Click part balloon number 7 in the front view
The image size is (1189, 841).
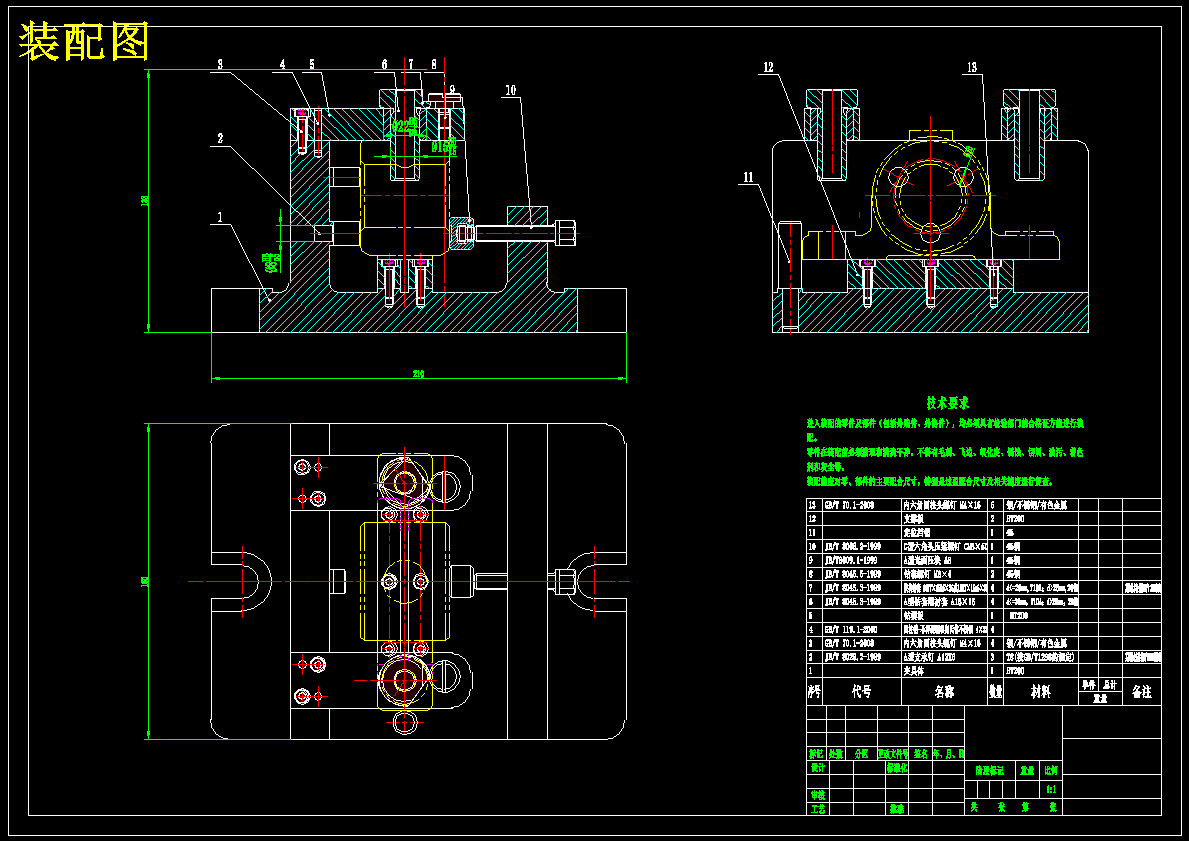pyautogui.click(x=411, y=64)
